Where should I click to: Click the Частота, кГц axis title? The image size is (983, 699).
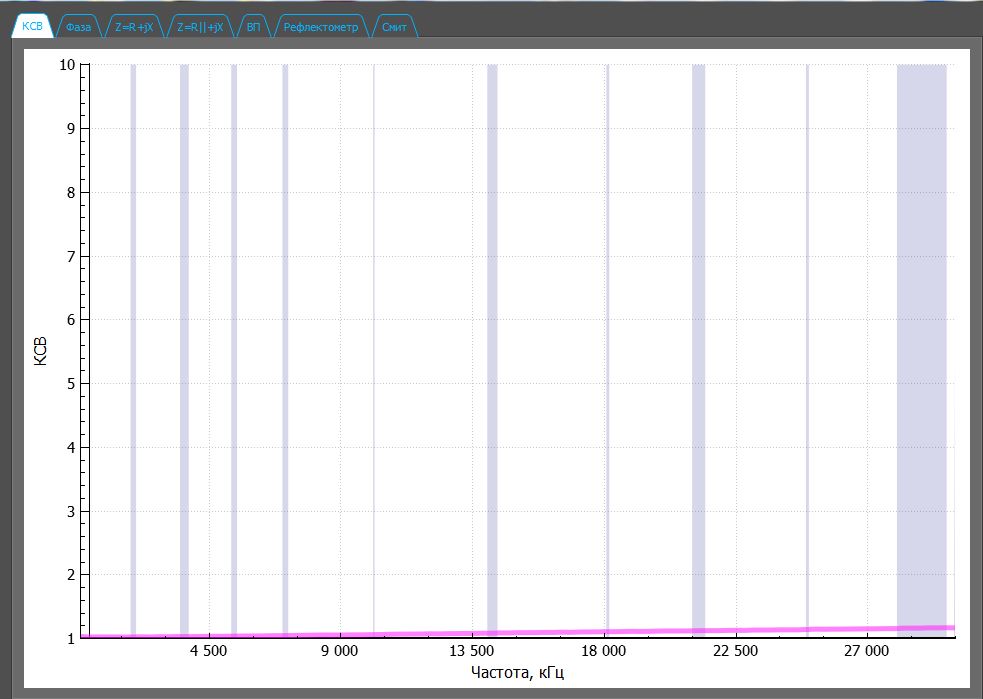click(x=518, y=673)
